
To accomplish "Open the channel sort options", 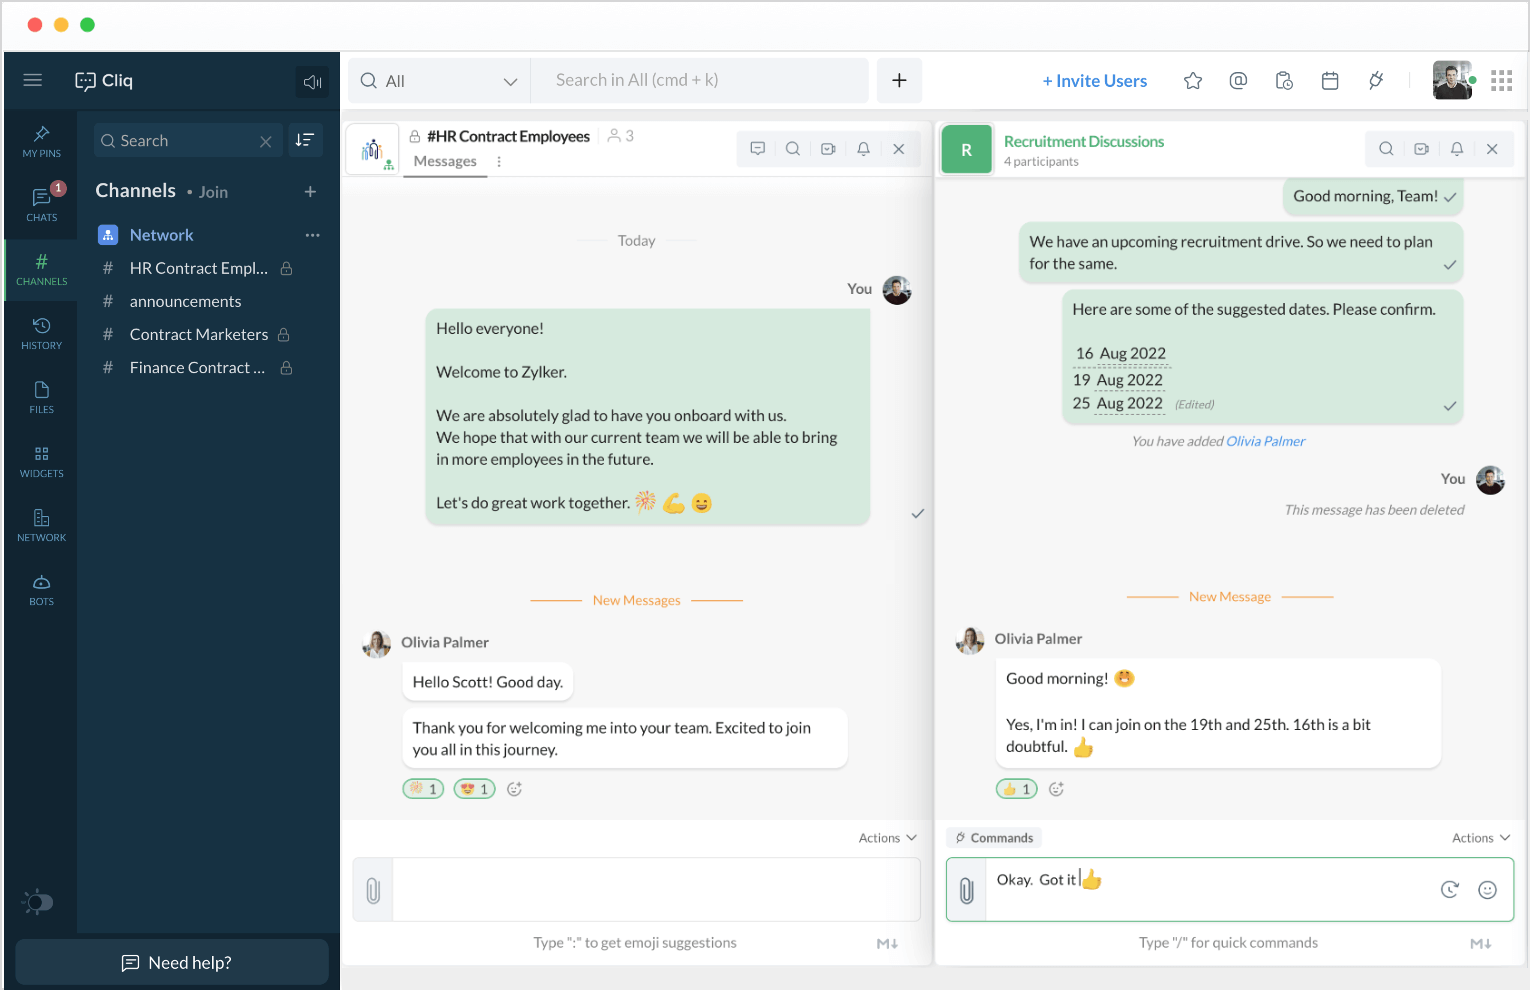I will coord(305,140).
